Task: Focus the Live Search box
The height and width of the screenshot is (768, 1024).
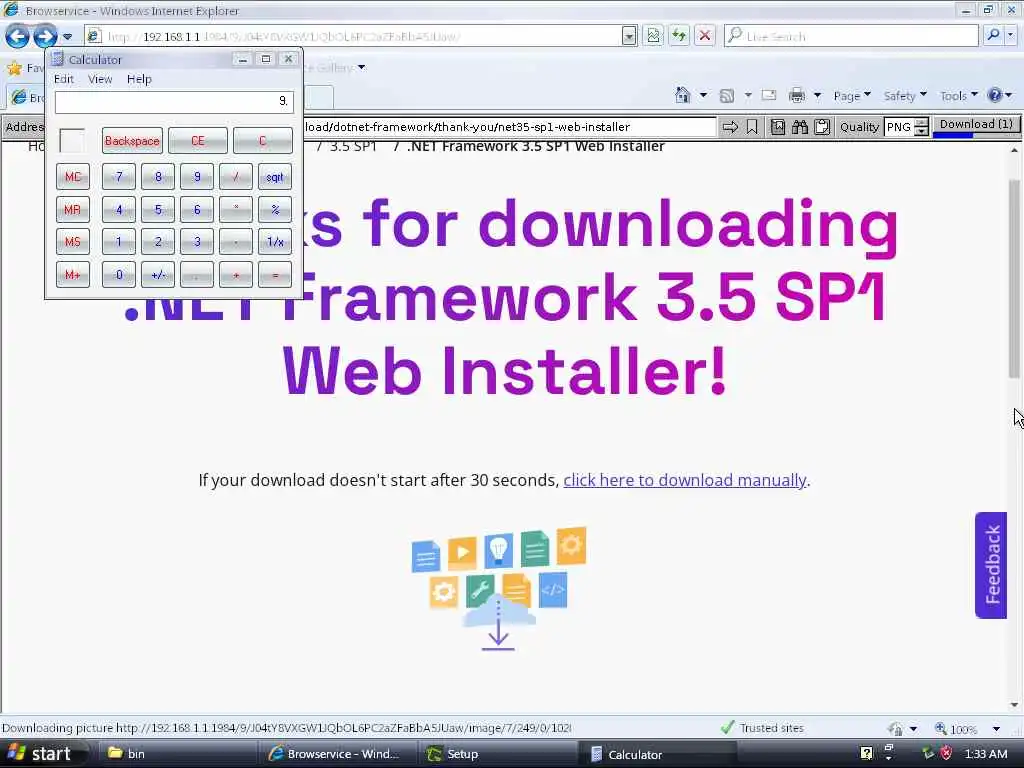Action: click(851, 36)
